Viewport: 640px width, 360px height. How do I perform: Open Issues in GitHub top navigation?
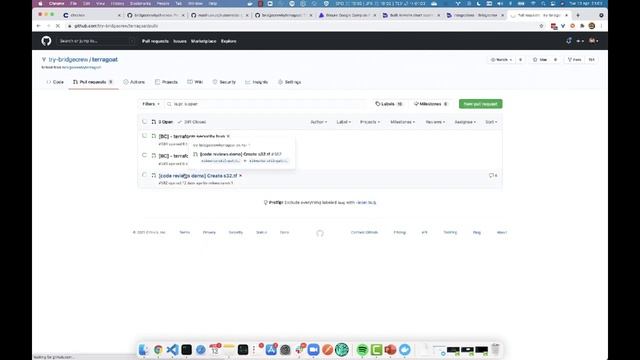pos(180,41)
